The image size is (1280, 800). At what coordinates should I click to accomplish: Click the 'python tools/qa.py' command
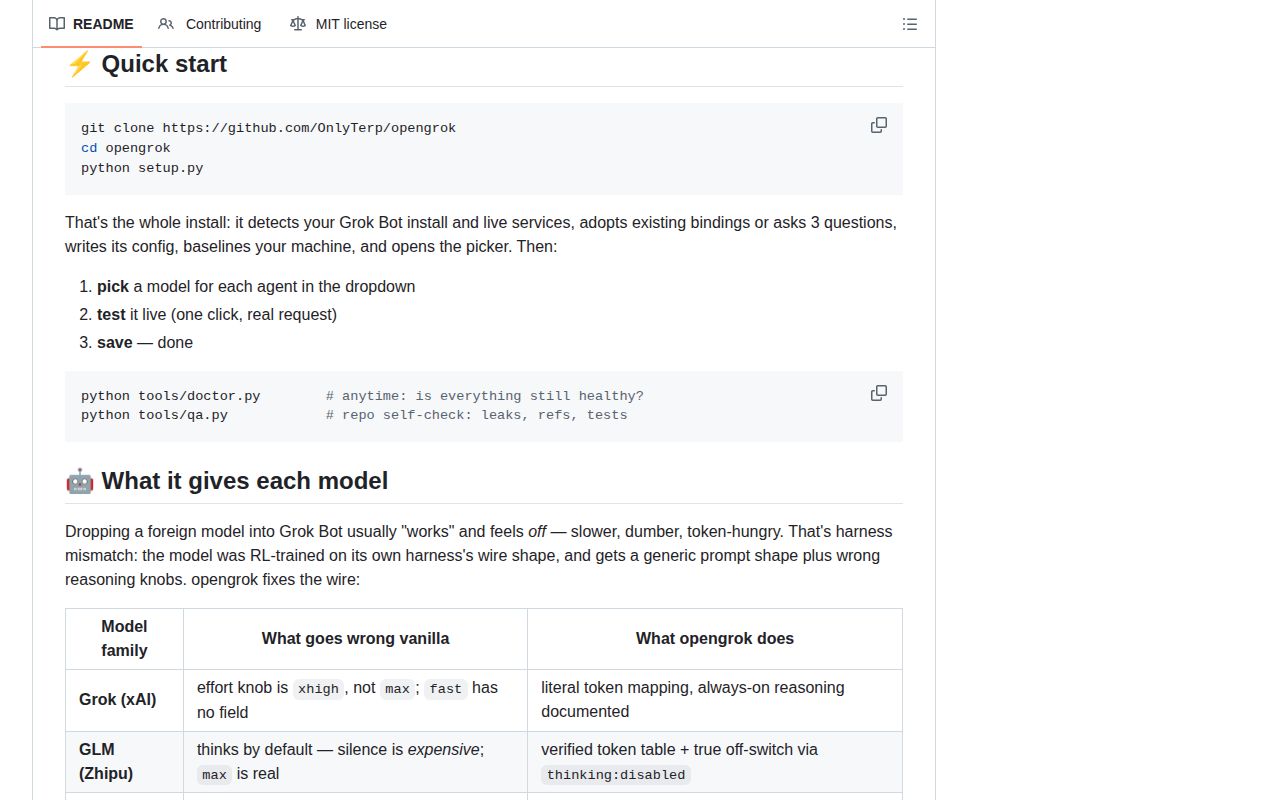[x=154, y=415]
